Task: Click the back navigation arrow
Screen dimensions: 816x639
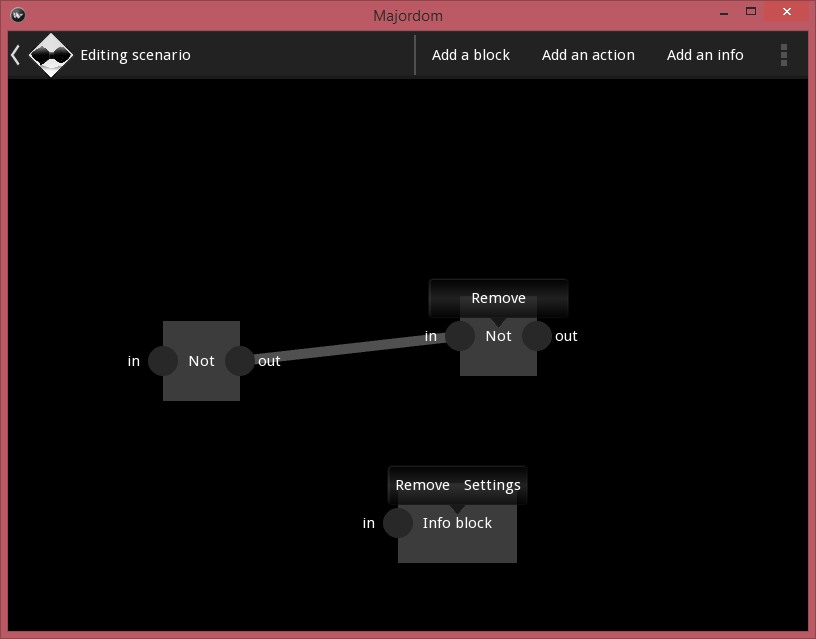Action: [x=13, y=55]
